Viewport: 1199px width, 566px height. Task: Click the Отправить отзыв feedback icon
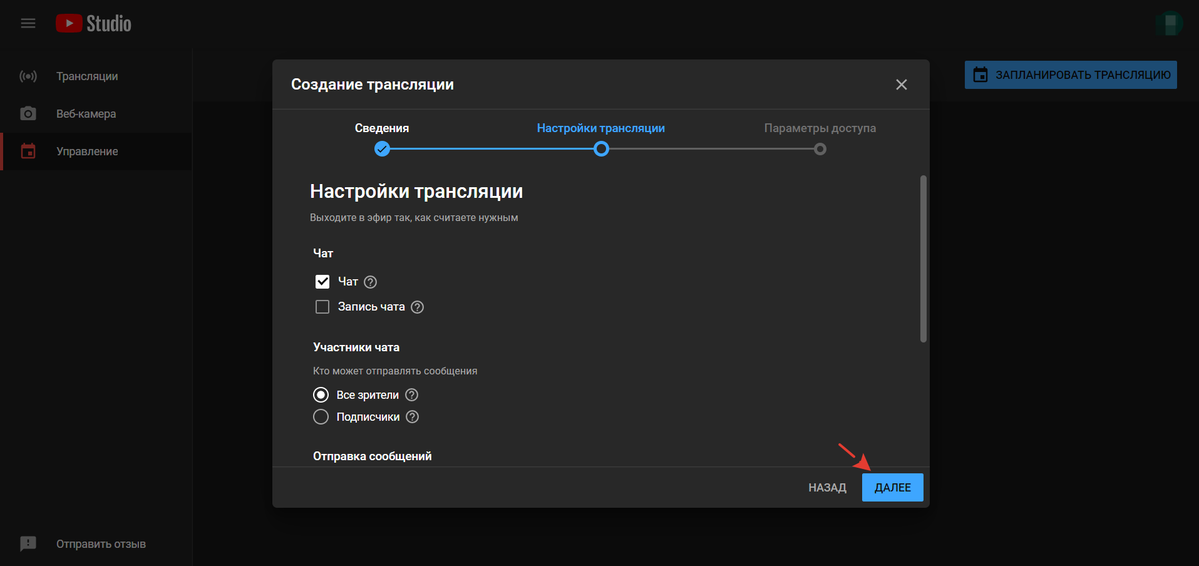pos(28,544)
